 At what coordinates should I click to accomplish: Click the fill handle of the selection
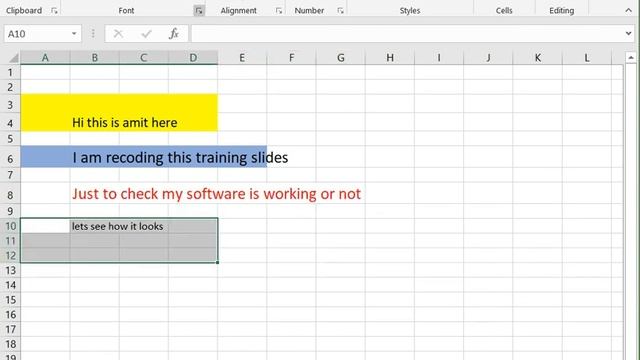click(x=218, y=262)
